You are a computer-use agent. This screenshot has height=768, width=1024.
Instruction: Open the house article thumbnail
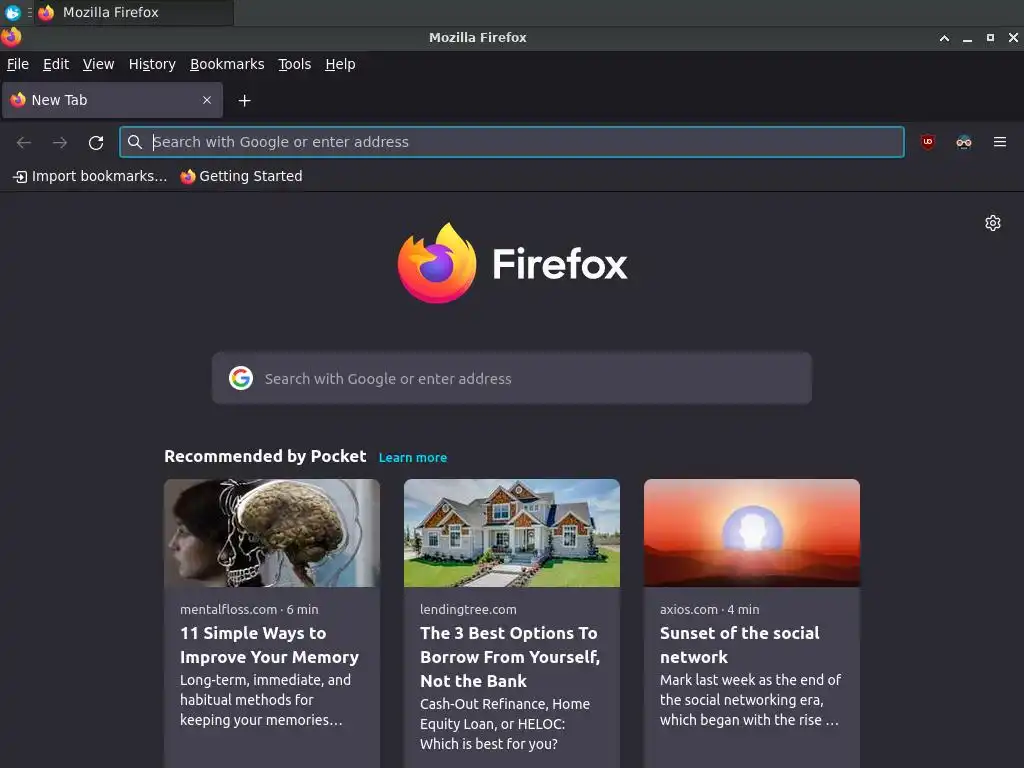pos(512,533)
